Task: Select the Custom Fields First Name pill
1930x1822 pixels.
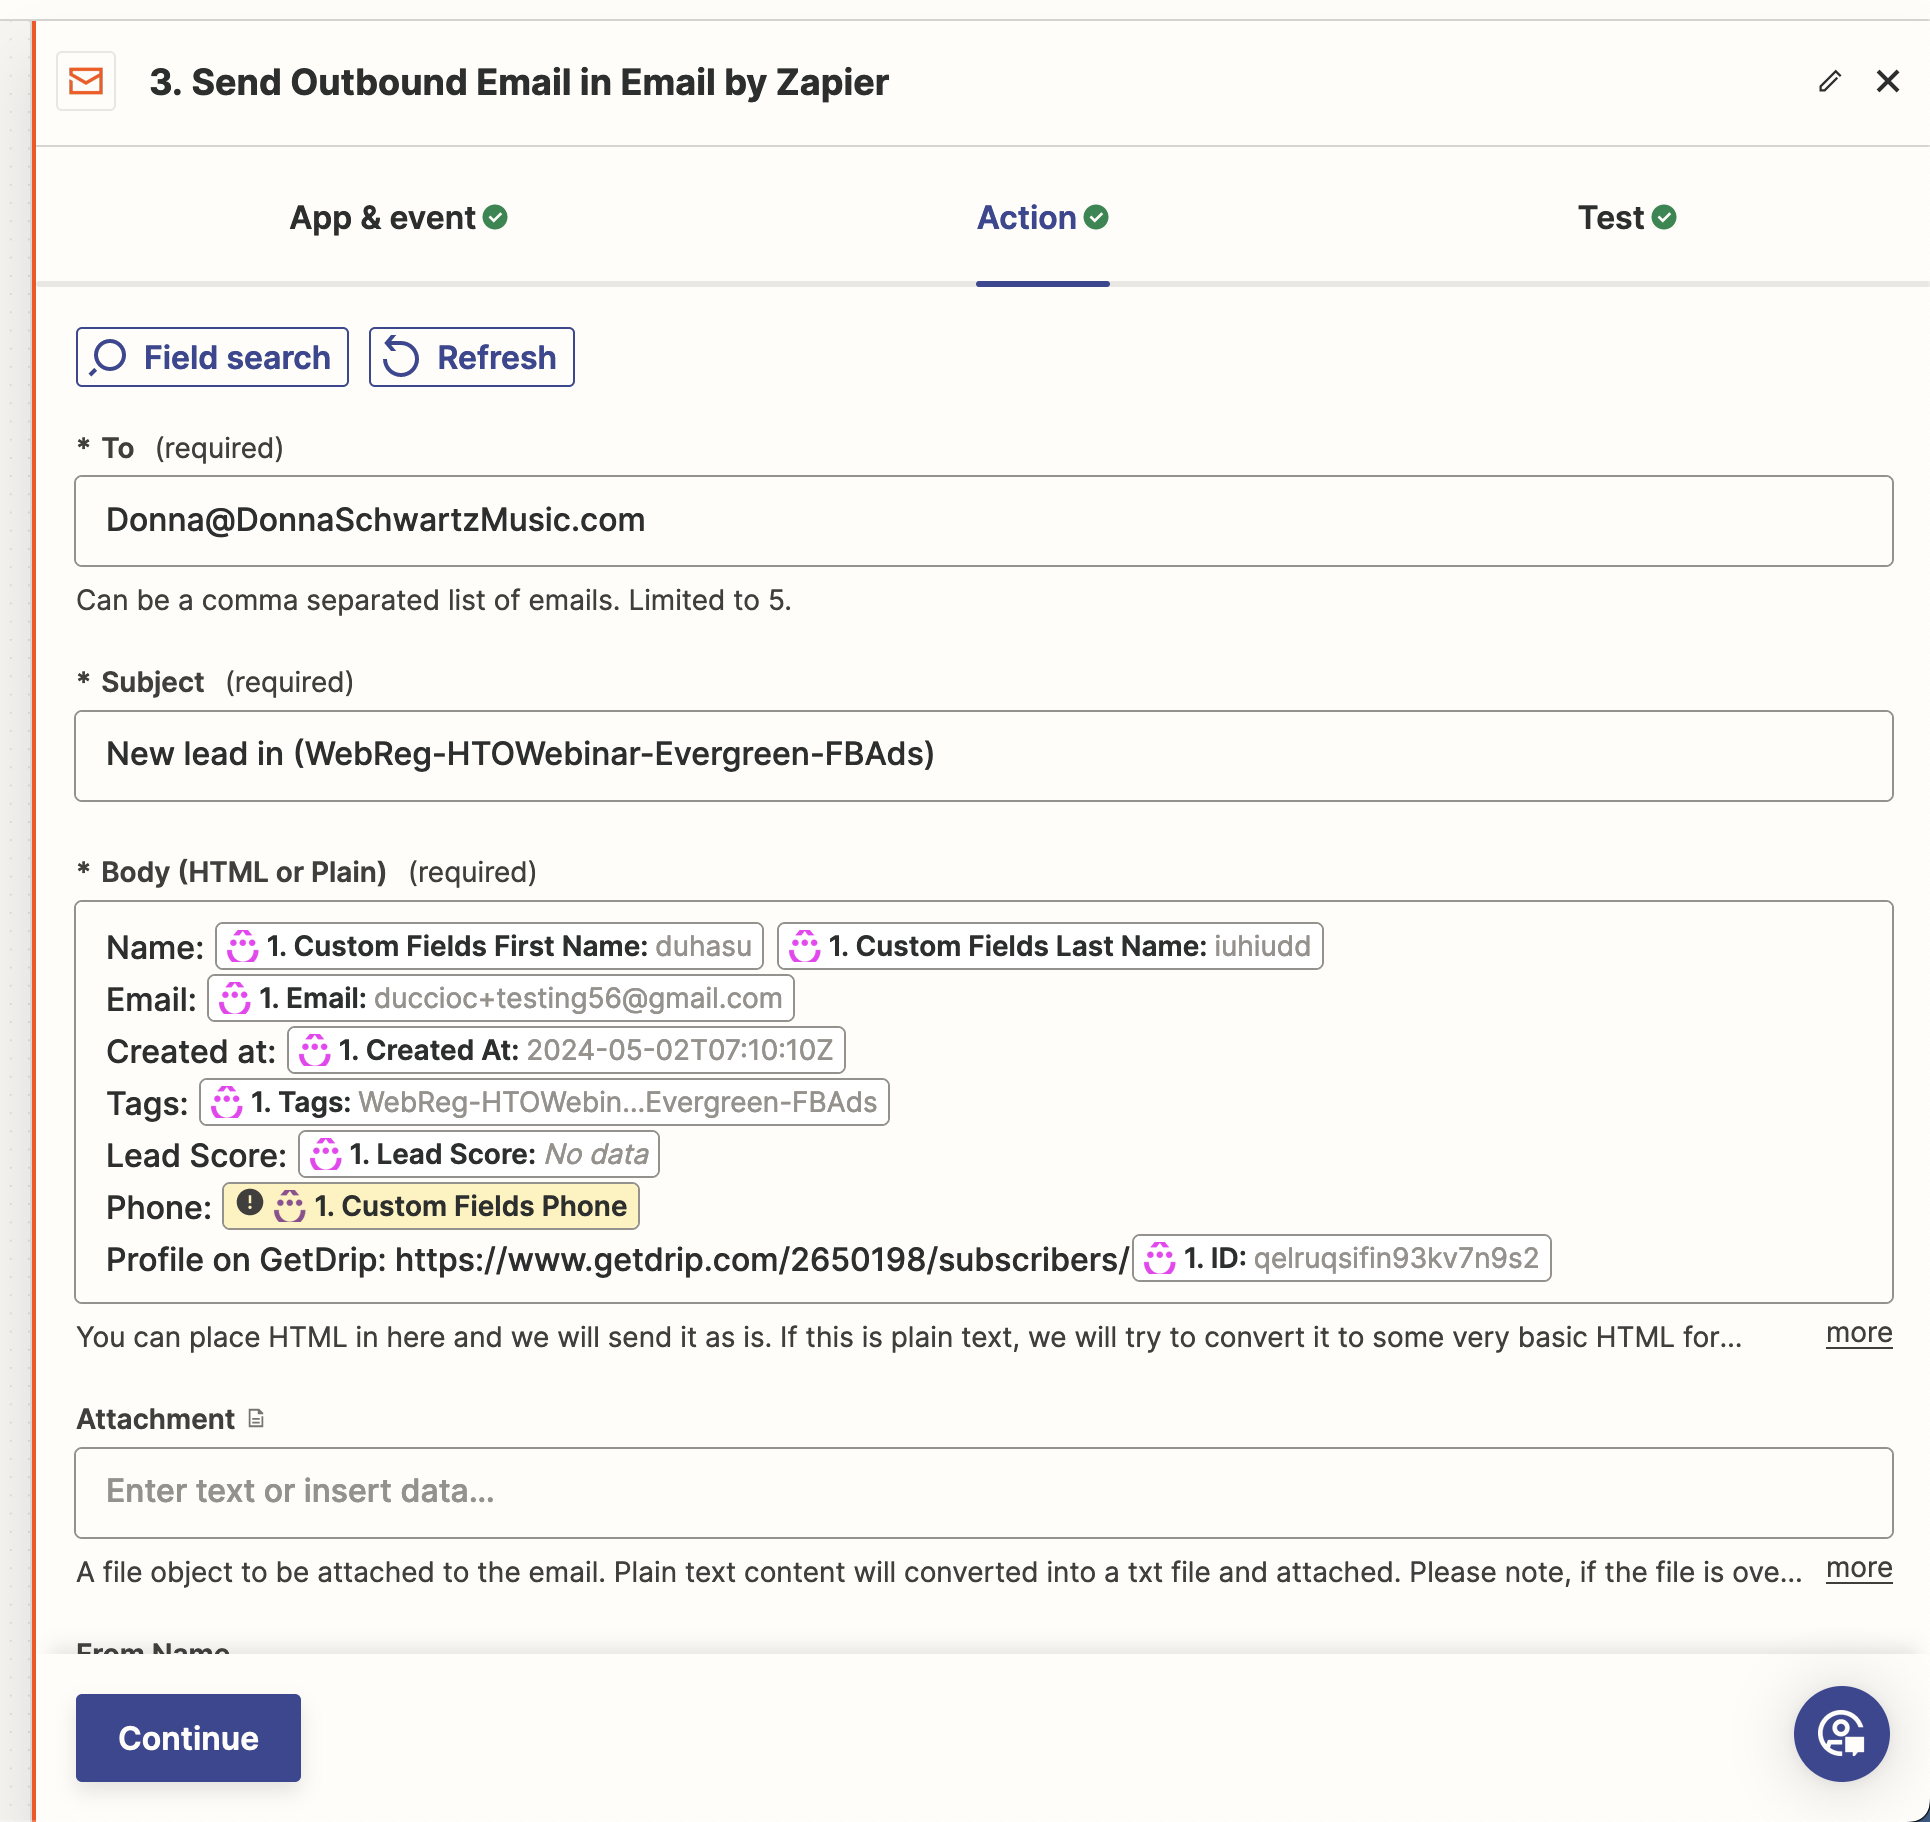Action: 489,946
